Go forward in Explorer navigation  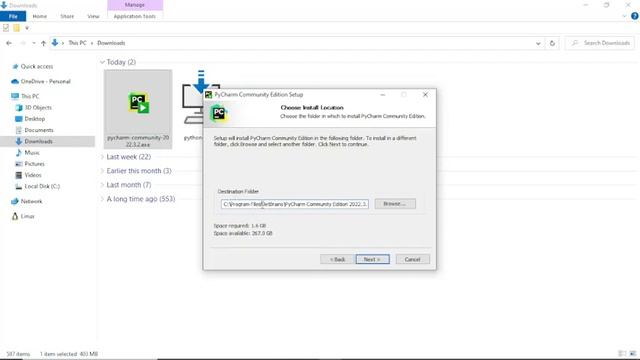pos(22,43)
